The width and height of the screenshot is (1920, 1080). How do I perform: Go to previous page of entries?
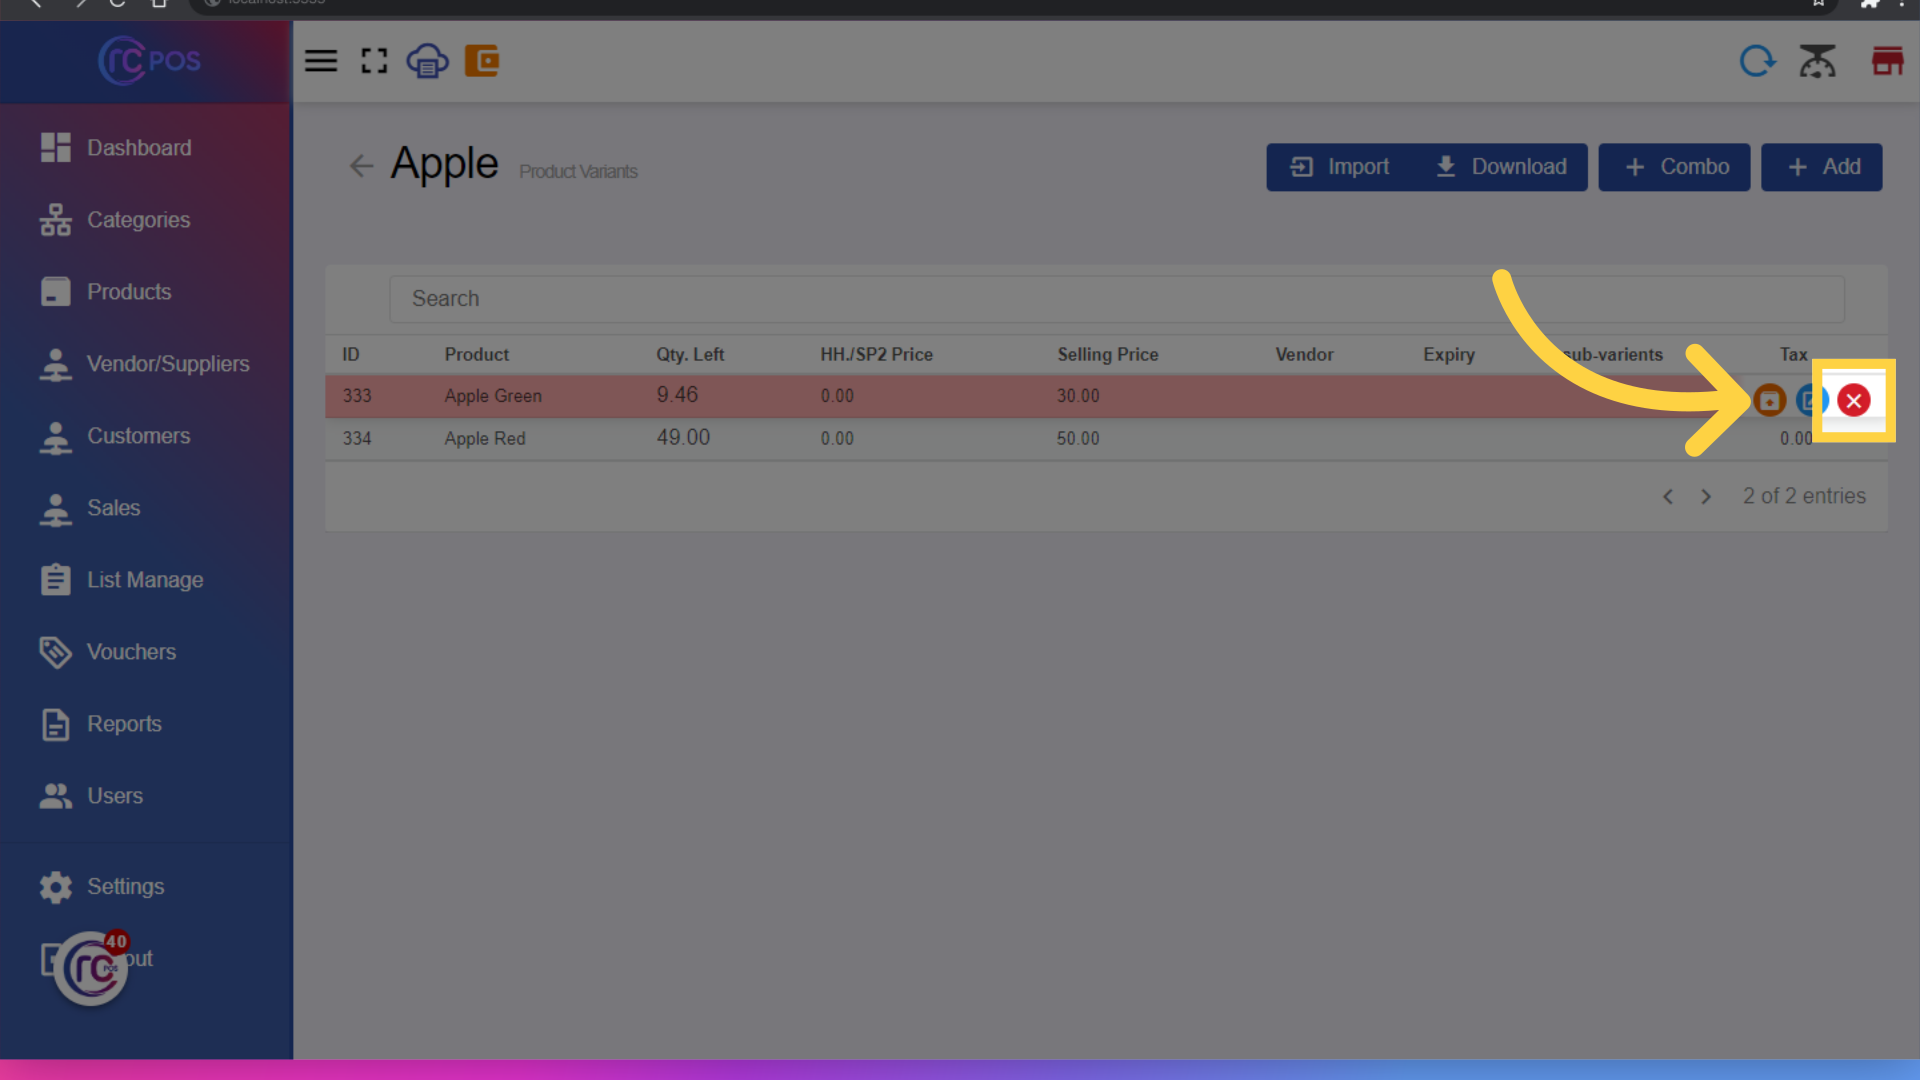coord(1668,497)
